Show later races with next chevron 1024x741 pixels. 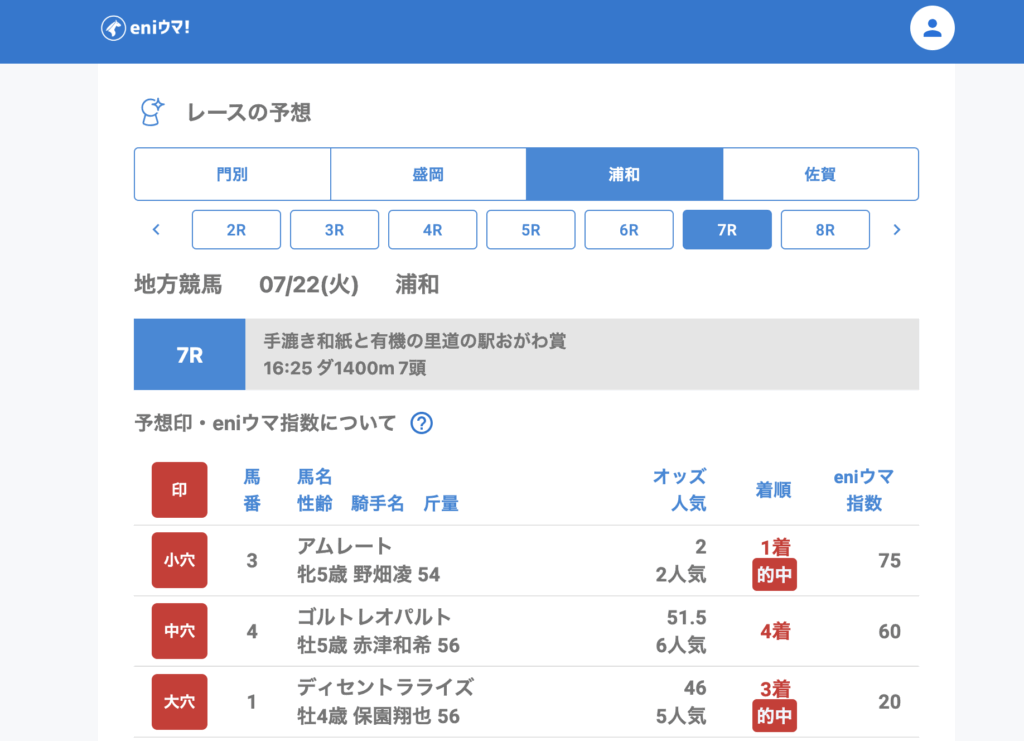pos(896,230)
